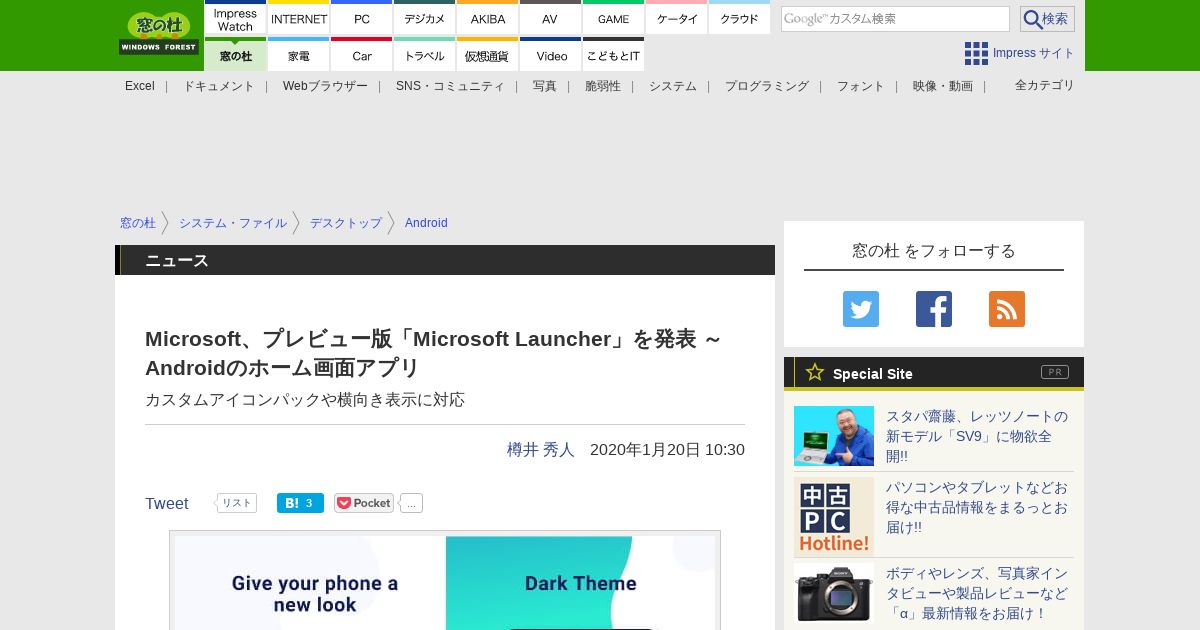Click the リスト button beside Tweet
Image resolution: width=1200 pixels, height=630 pixels.
pos(237,503)
